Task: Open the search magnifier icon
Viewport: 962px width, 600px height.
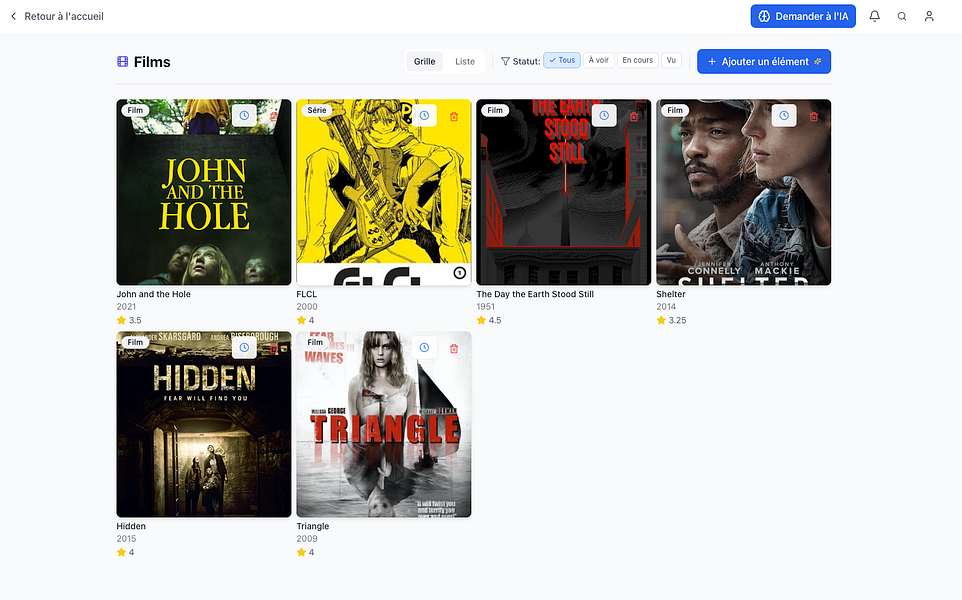Action: [x=902, y=17]
